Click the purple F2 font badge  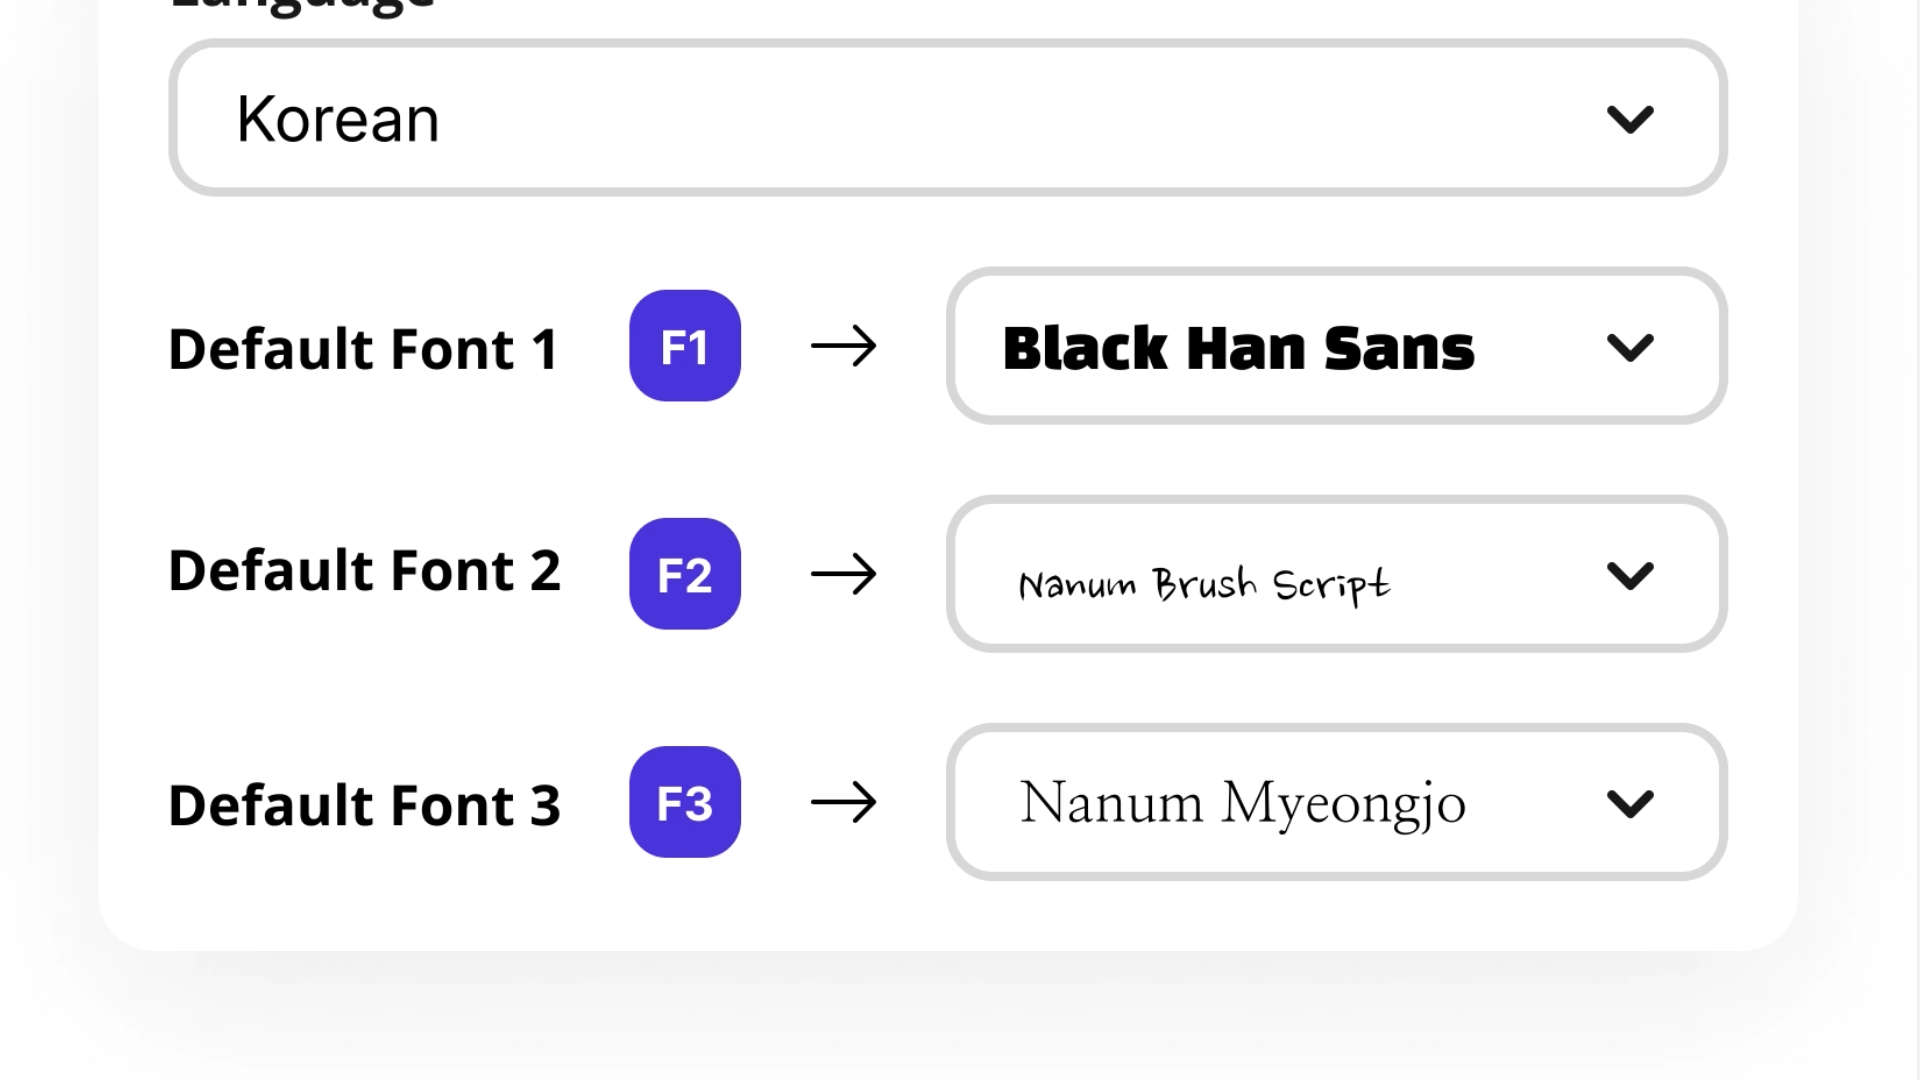pyautogui.click(x=685, y=574)
